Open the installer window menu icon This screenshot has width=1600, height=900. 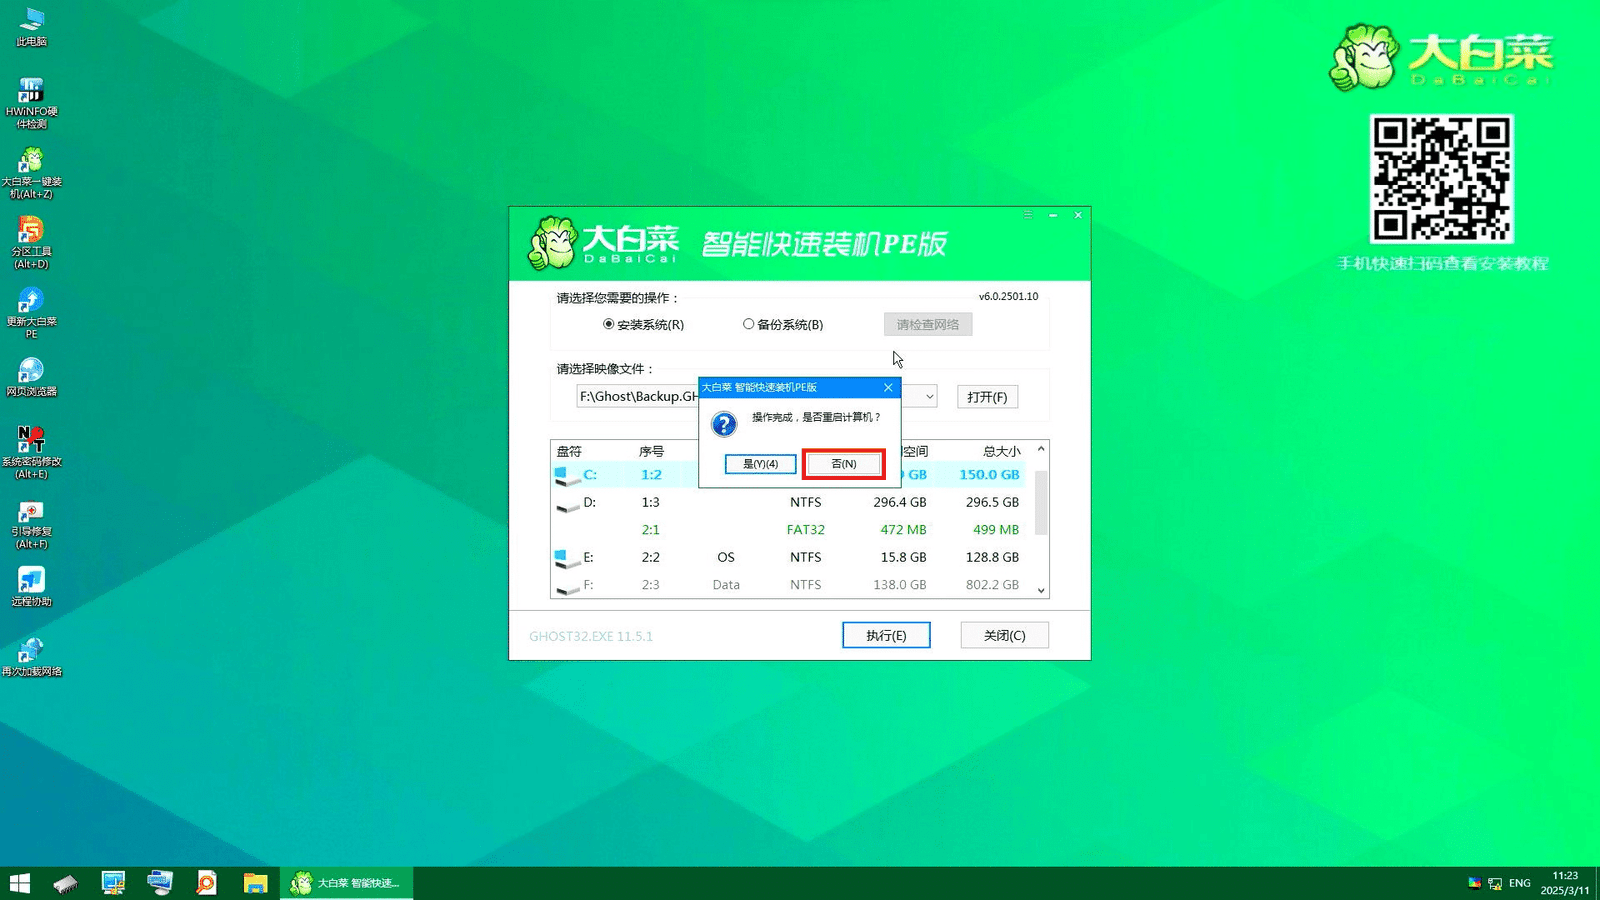pos(1027,215)
